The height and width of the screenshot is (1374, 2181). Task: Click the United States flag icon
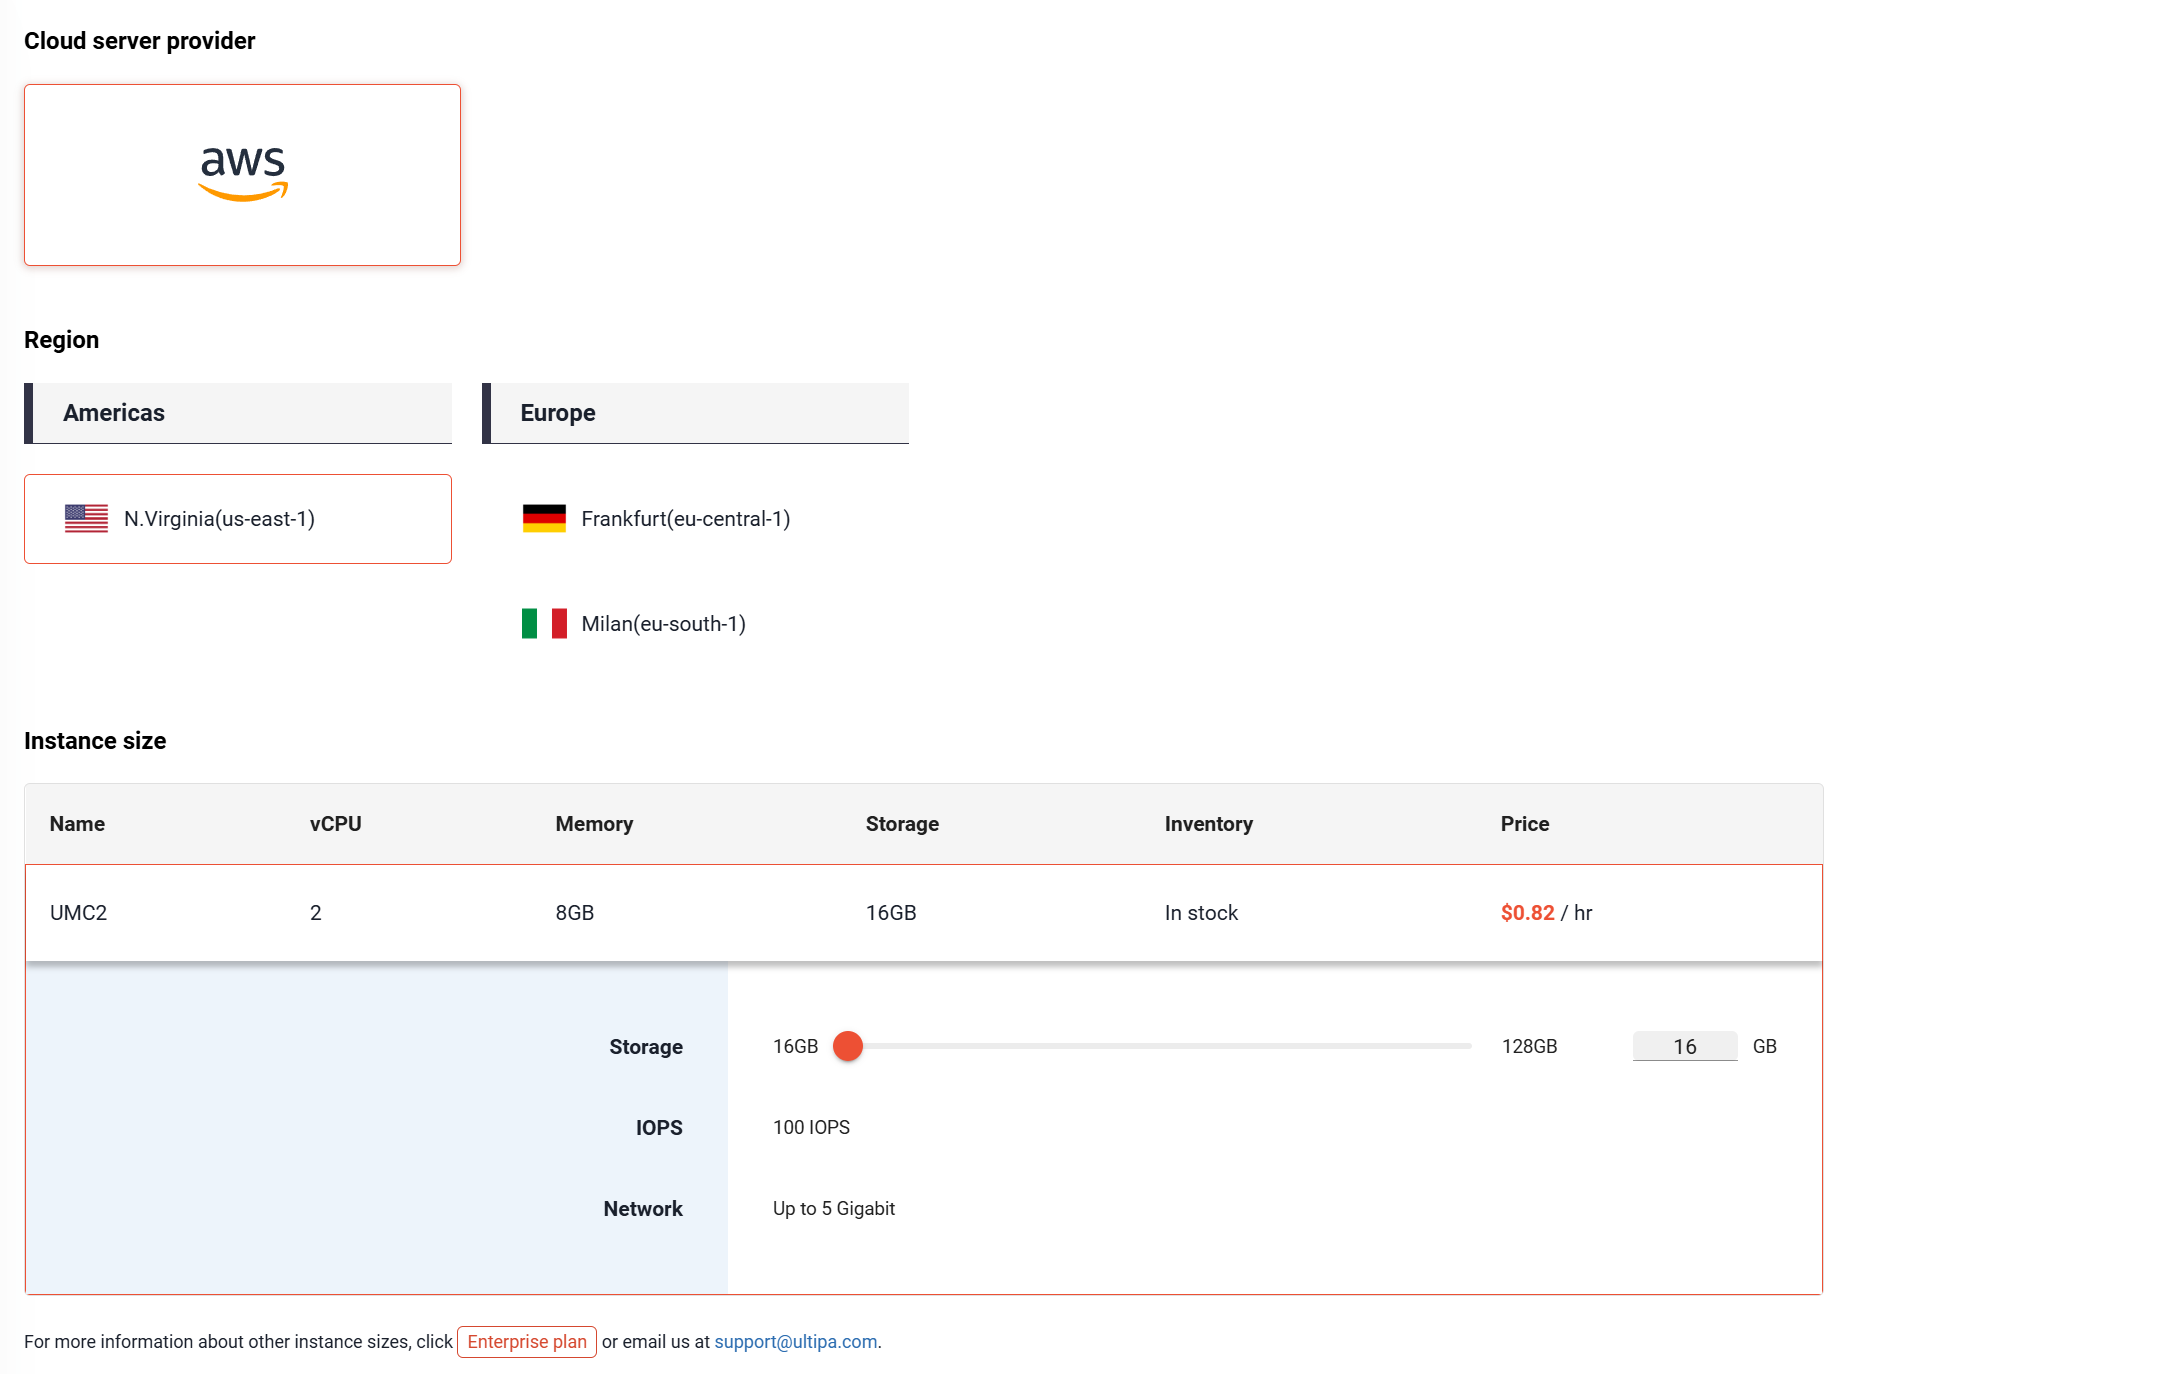[x=86, y=518]
